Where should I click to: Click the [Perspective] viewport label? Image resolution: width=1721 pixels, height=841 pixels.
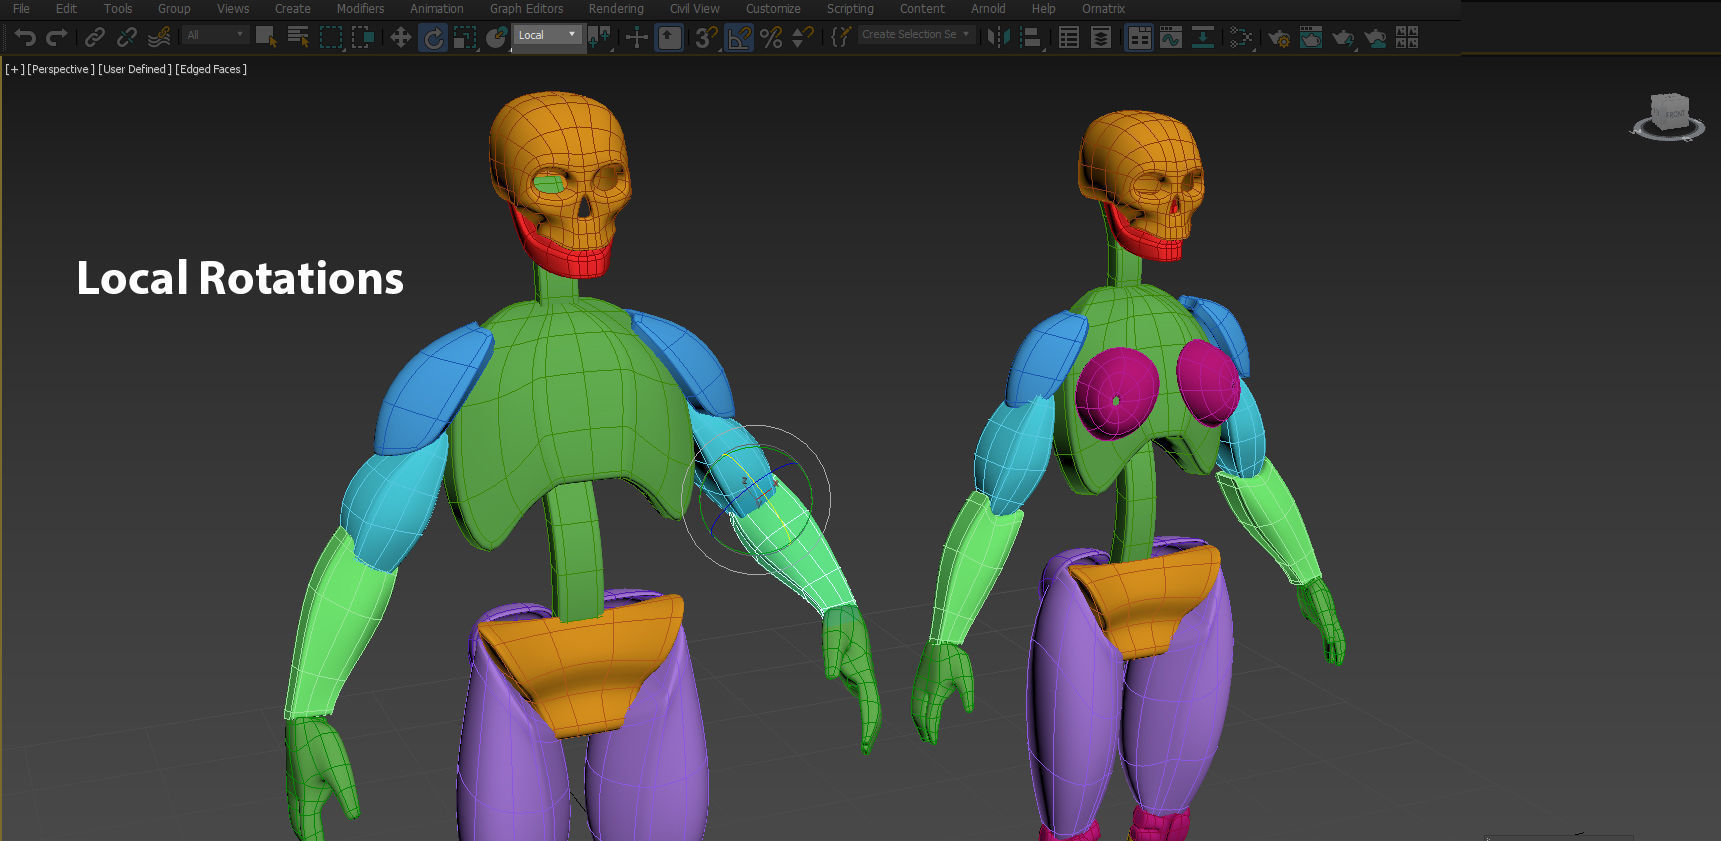tap(61, 69)
